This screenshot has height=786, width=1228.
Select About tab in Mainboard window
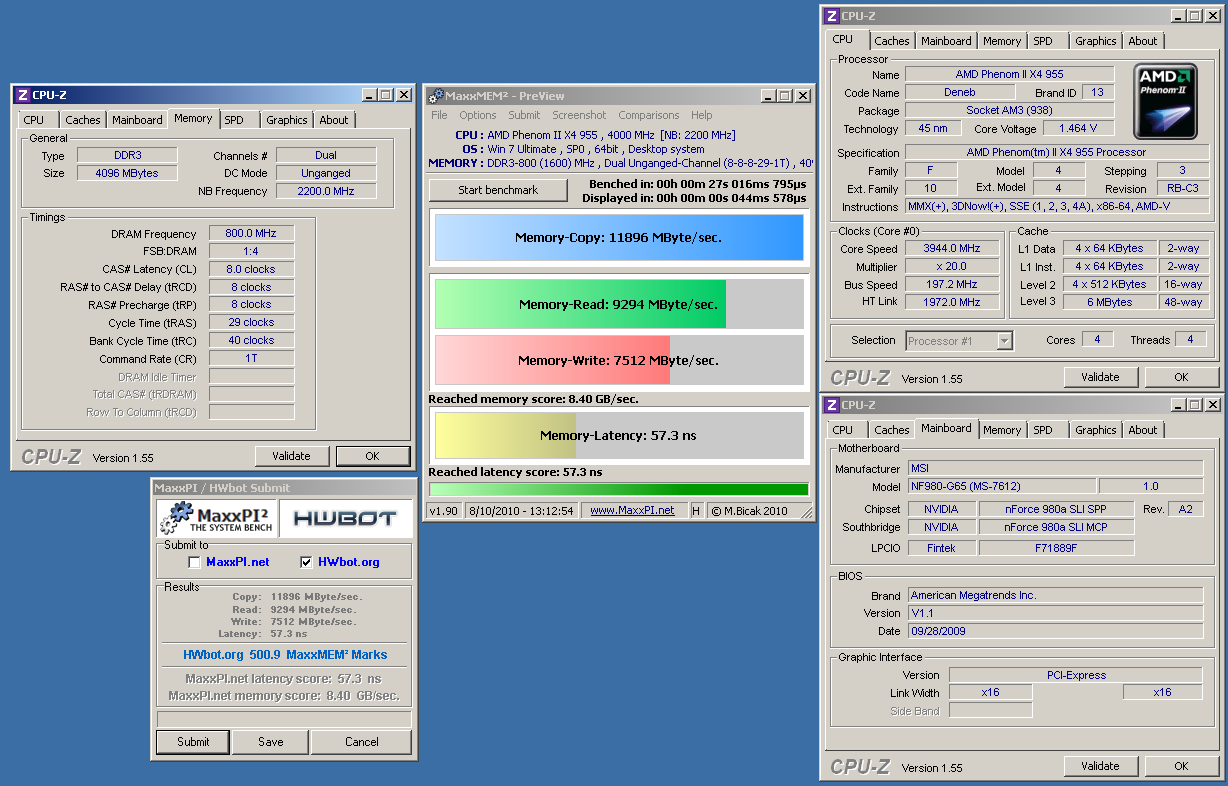(1143, 430)
